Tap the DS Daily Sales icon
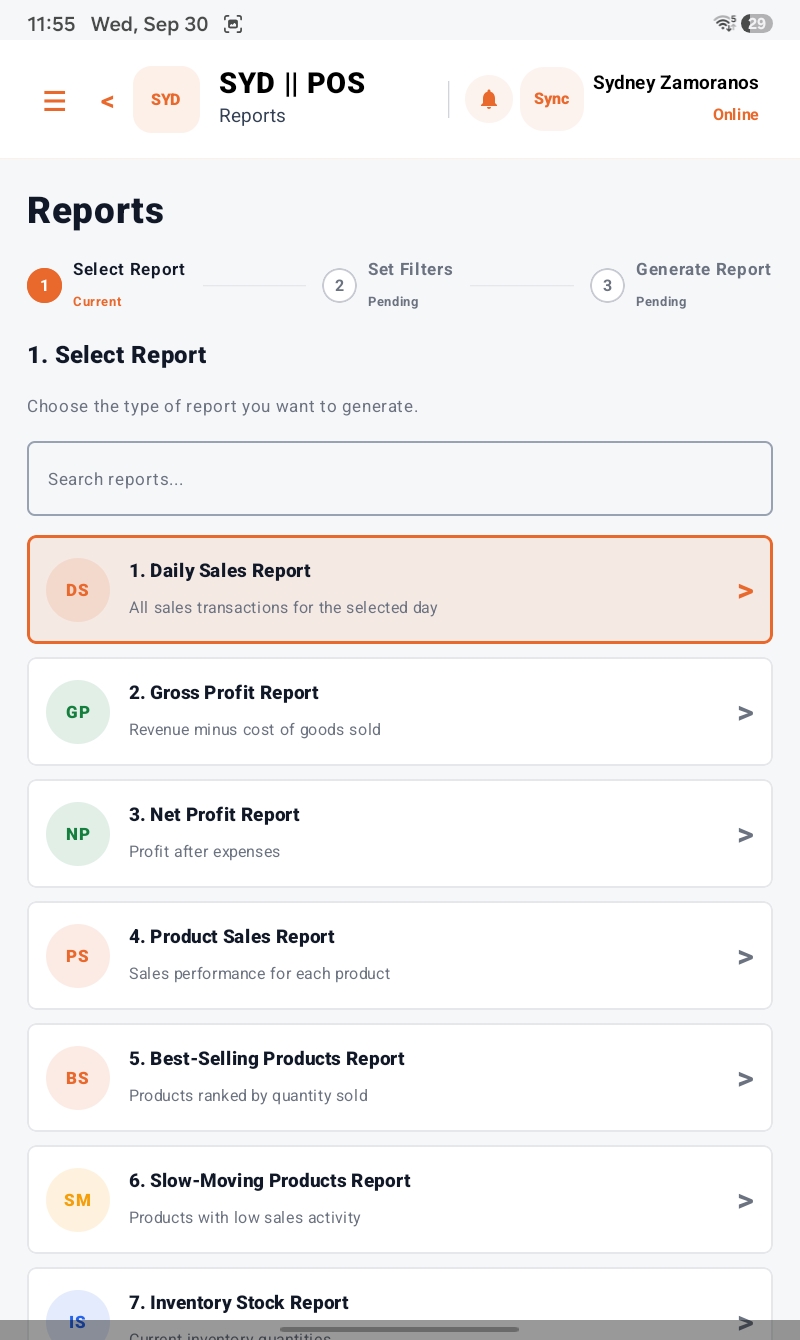 tap(78, 590)
